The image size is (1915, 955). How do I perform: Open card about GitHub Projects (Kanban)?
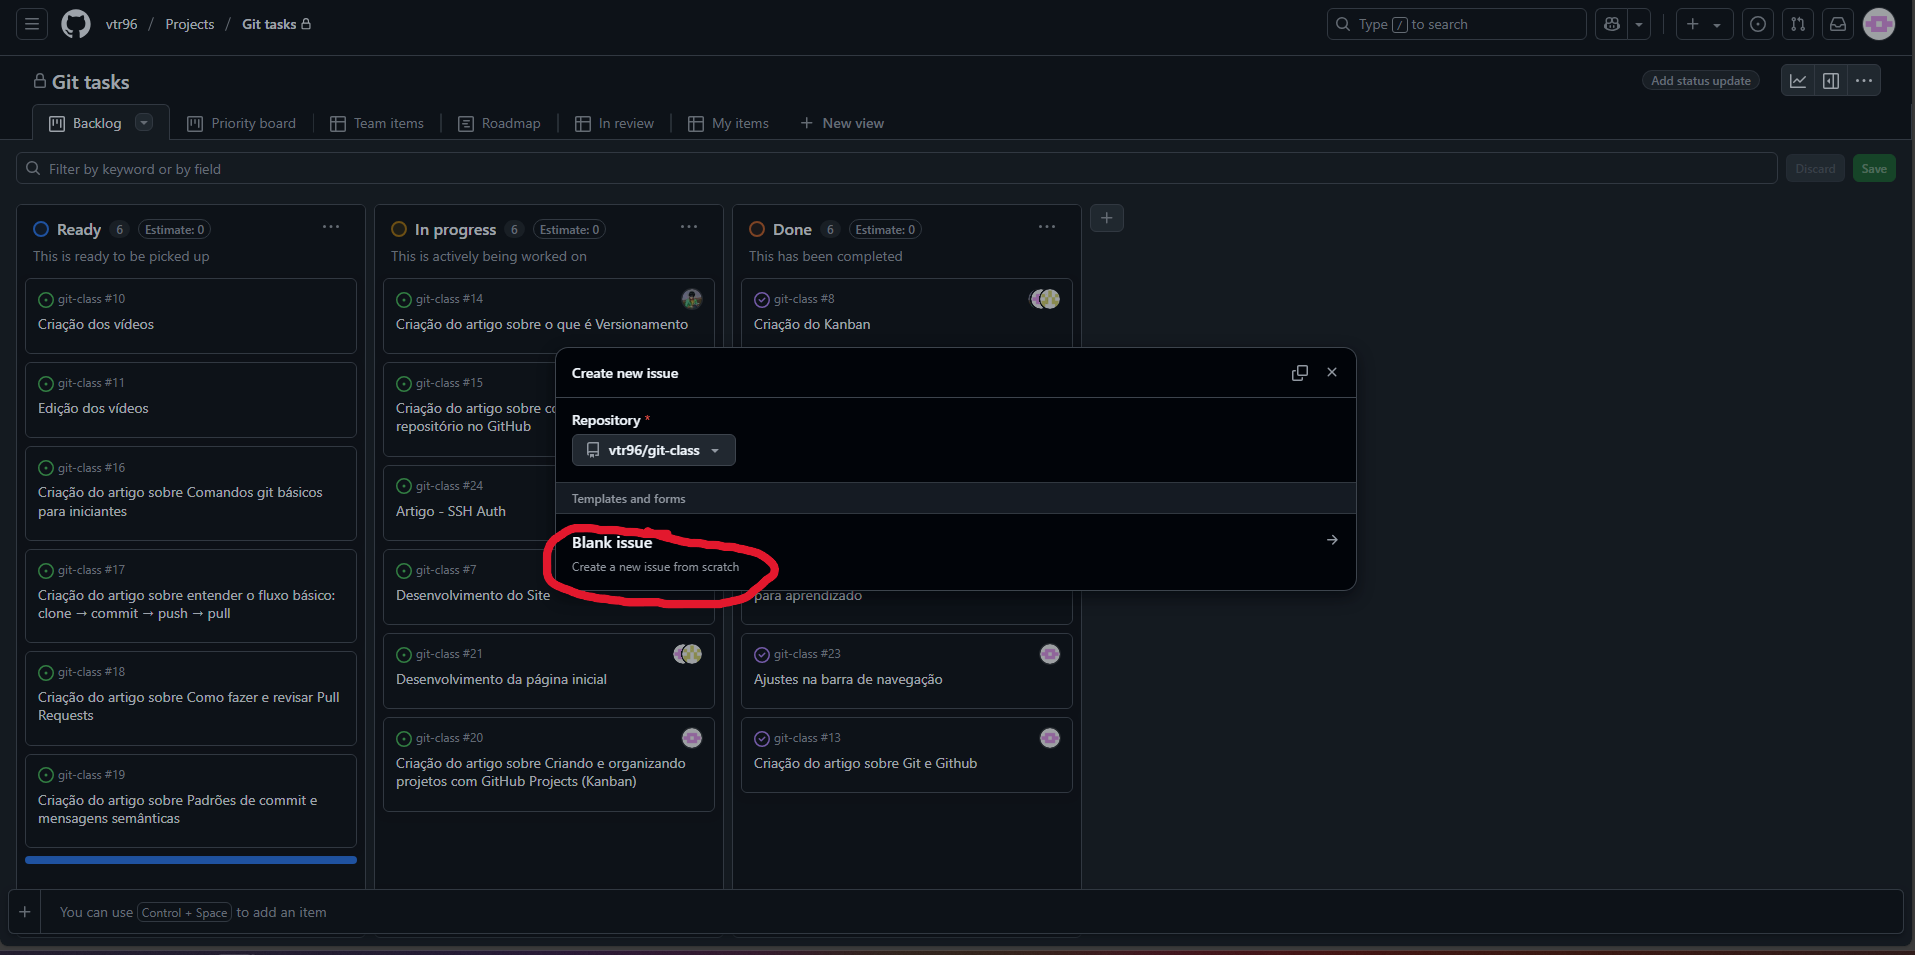click(x=541, y=772)
